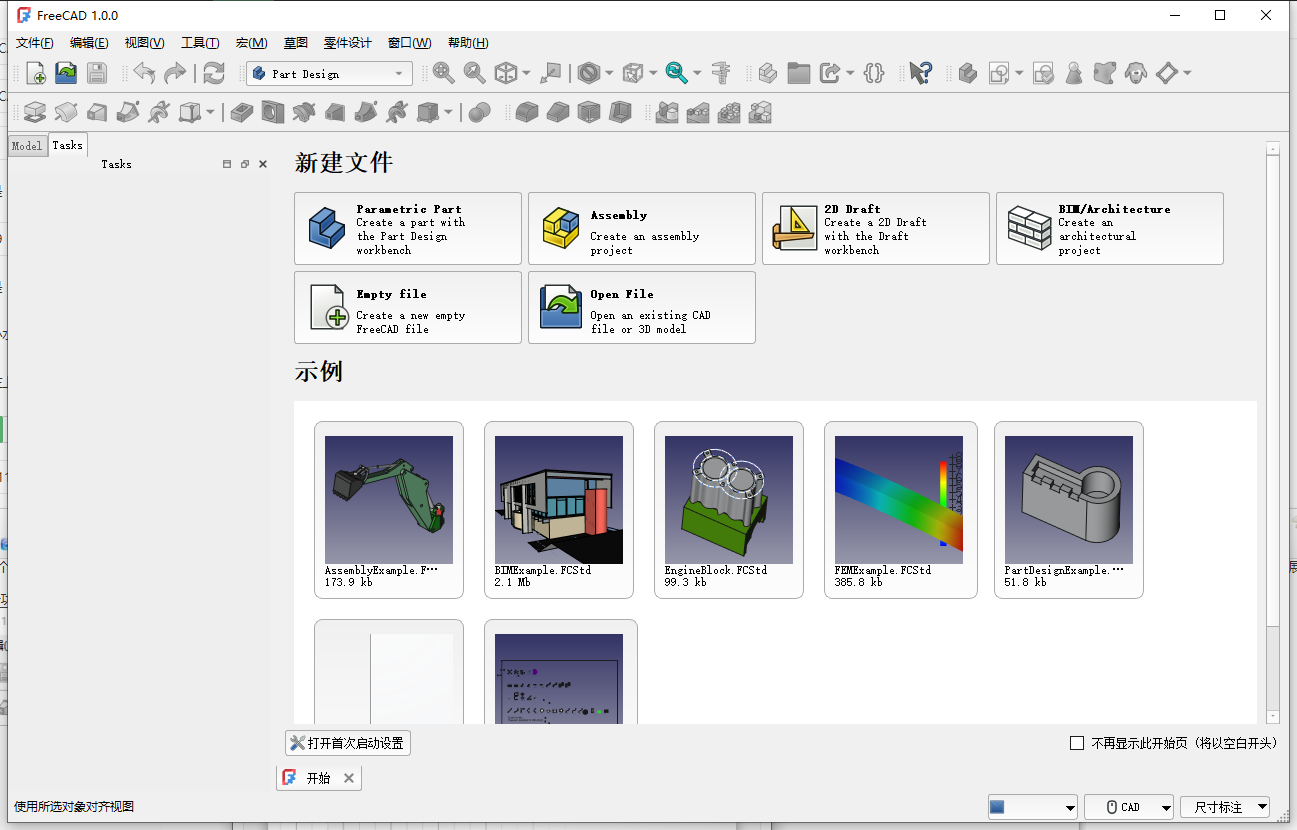Click the Empty file card
This screenshot has height=830, width=1297.
(408, 308)
